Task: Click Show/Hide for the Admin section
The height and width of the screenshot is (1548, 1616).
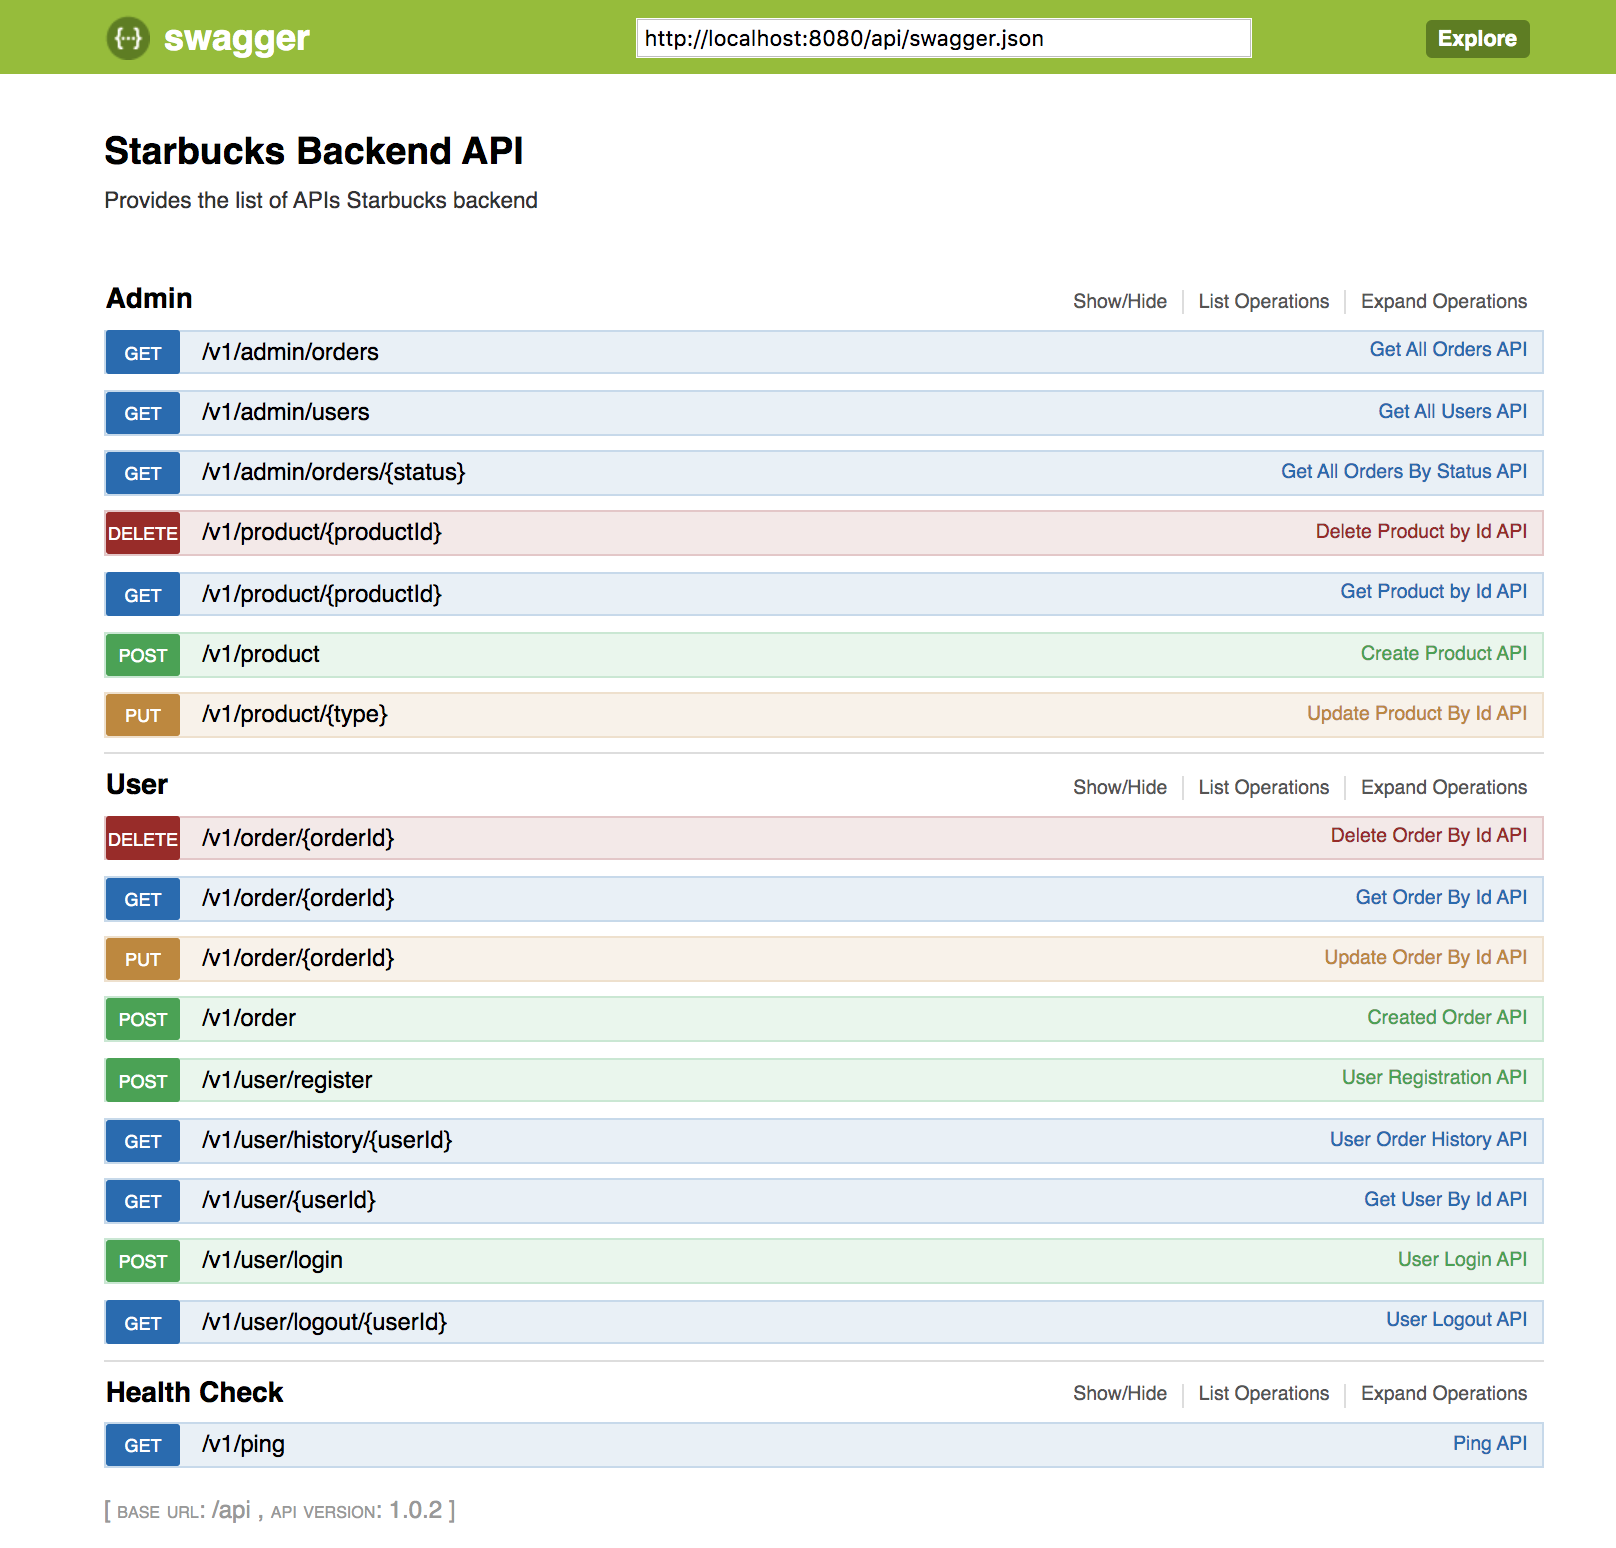Action: coord(1119,301)
